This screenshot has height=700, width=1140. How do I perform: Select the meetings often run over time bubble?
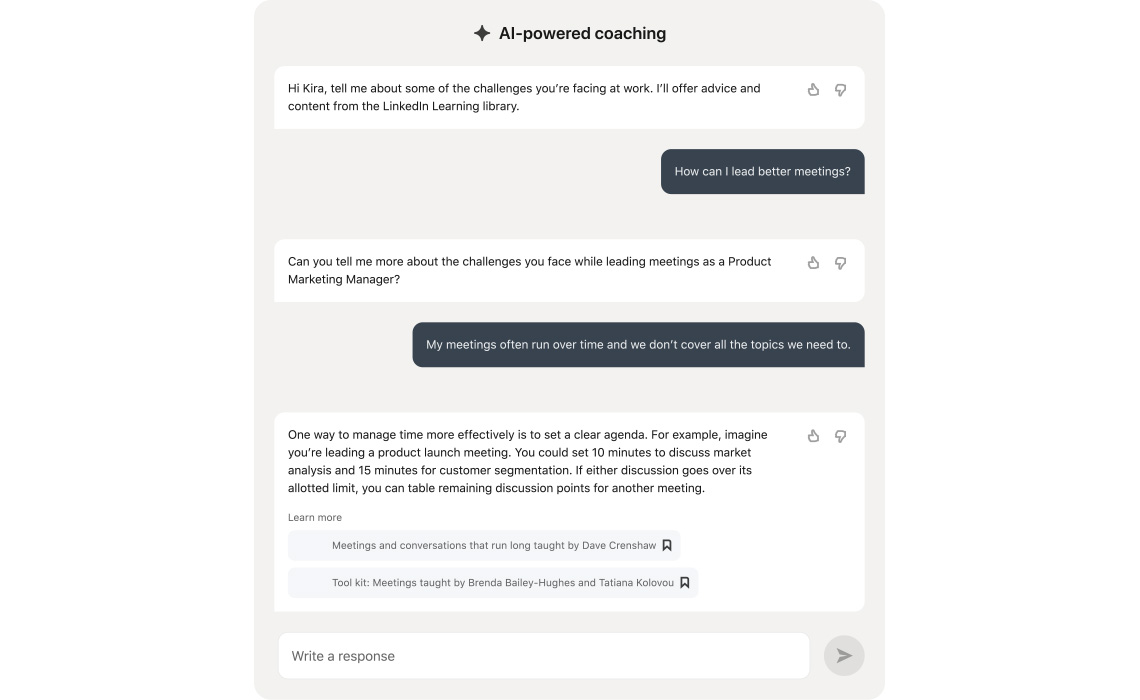point(638,345)
